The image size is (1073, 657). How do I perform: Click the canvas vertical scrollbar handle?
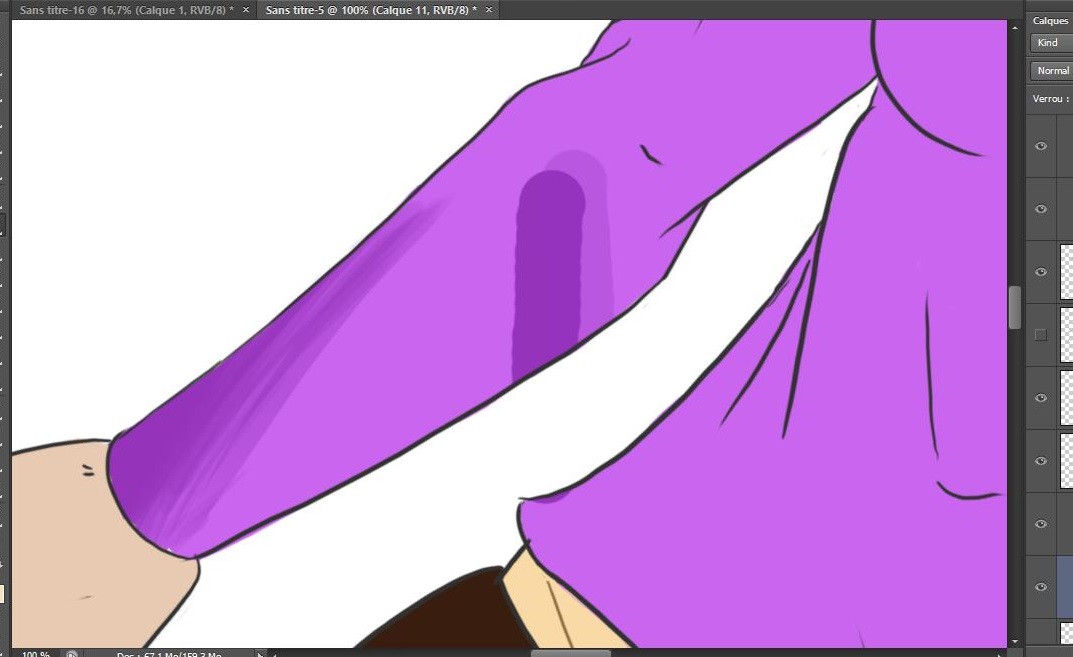pos(1015,307)
